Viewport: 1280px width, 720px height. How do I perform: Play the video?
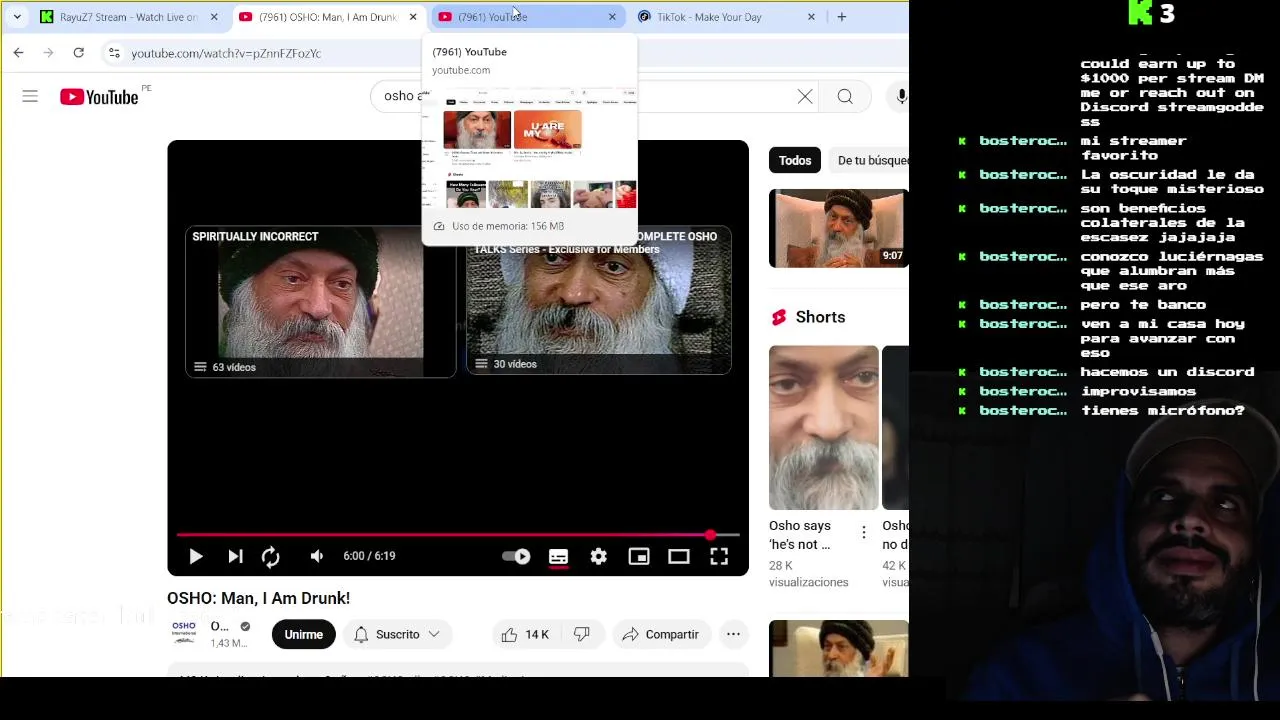[196, 556]
